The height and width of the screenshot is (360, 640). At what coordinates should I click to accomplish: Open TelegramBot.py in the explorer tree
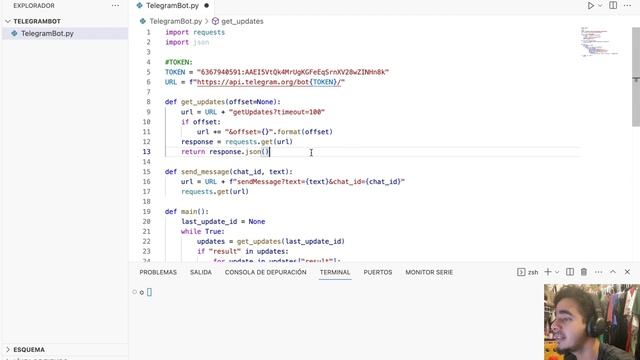(47, 33)
